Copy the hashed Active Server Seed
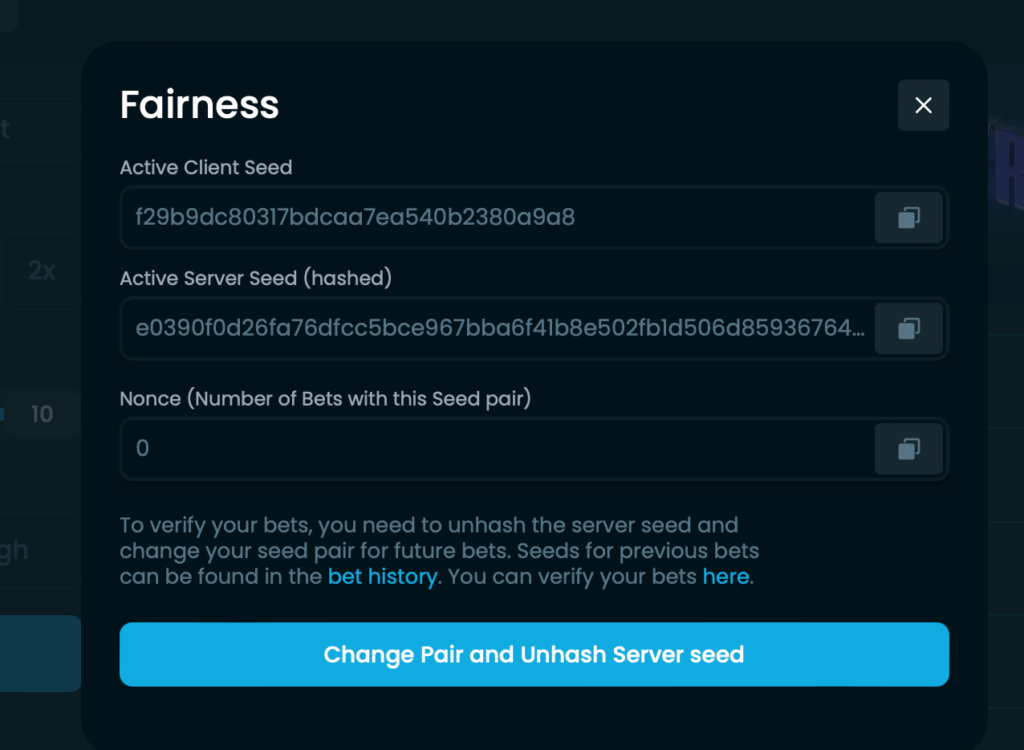The image size is (1024, 750). 908,328
